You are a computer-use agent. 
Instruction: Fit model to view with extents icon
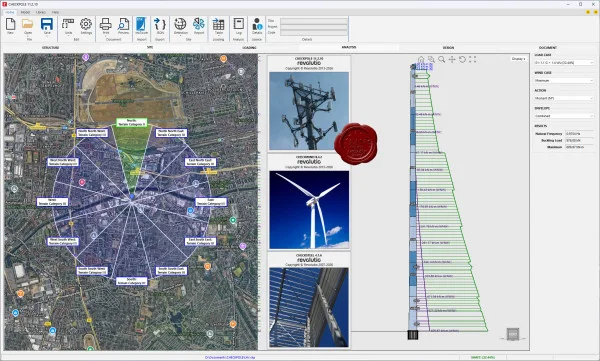pyautogui.click(x=473, y=59)
